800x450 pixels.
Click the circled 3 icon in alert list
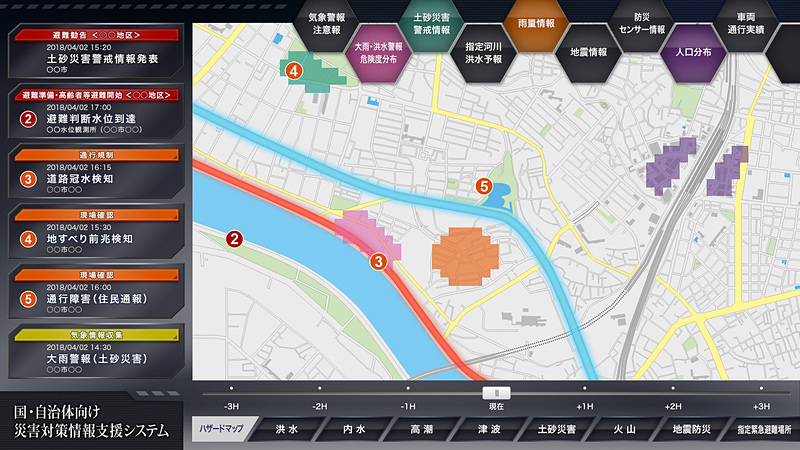28,179
